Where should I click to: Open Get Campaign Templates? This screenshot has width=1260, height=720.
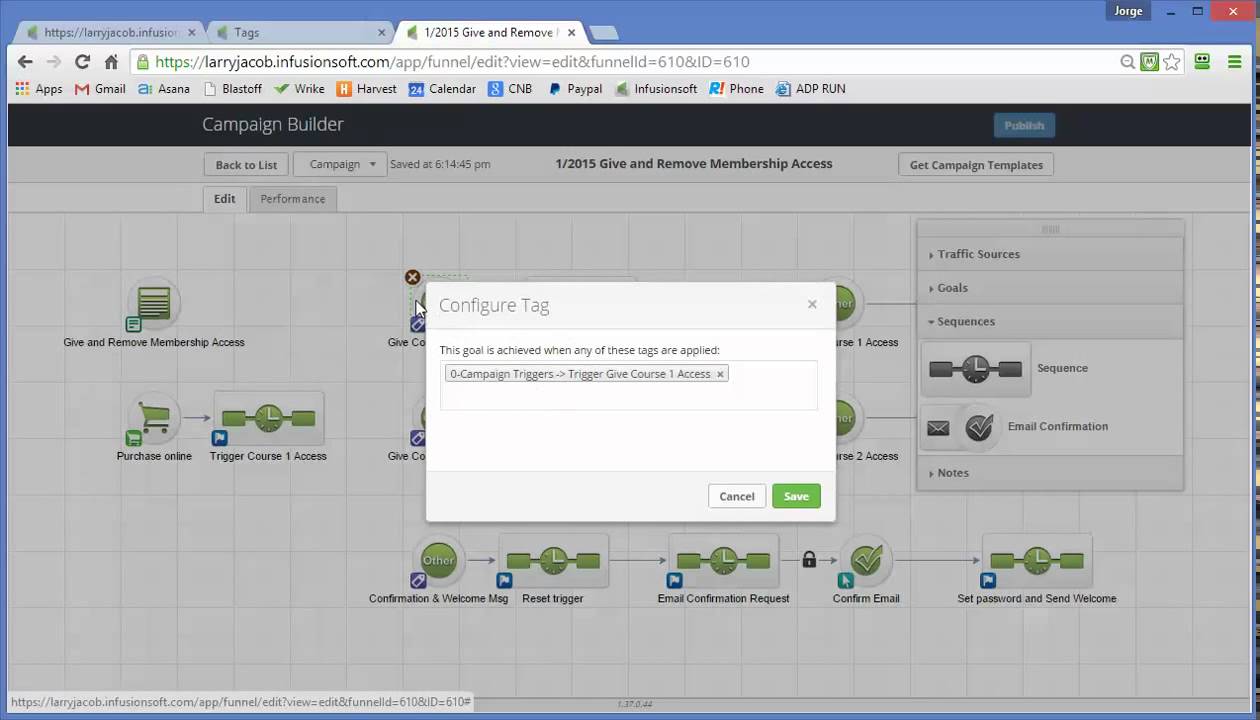point(976,165)
